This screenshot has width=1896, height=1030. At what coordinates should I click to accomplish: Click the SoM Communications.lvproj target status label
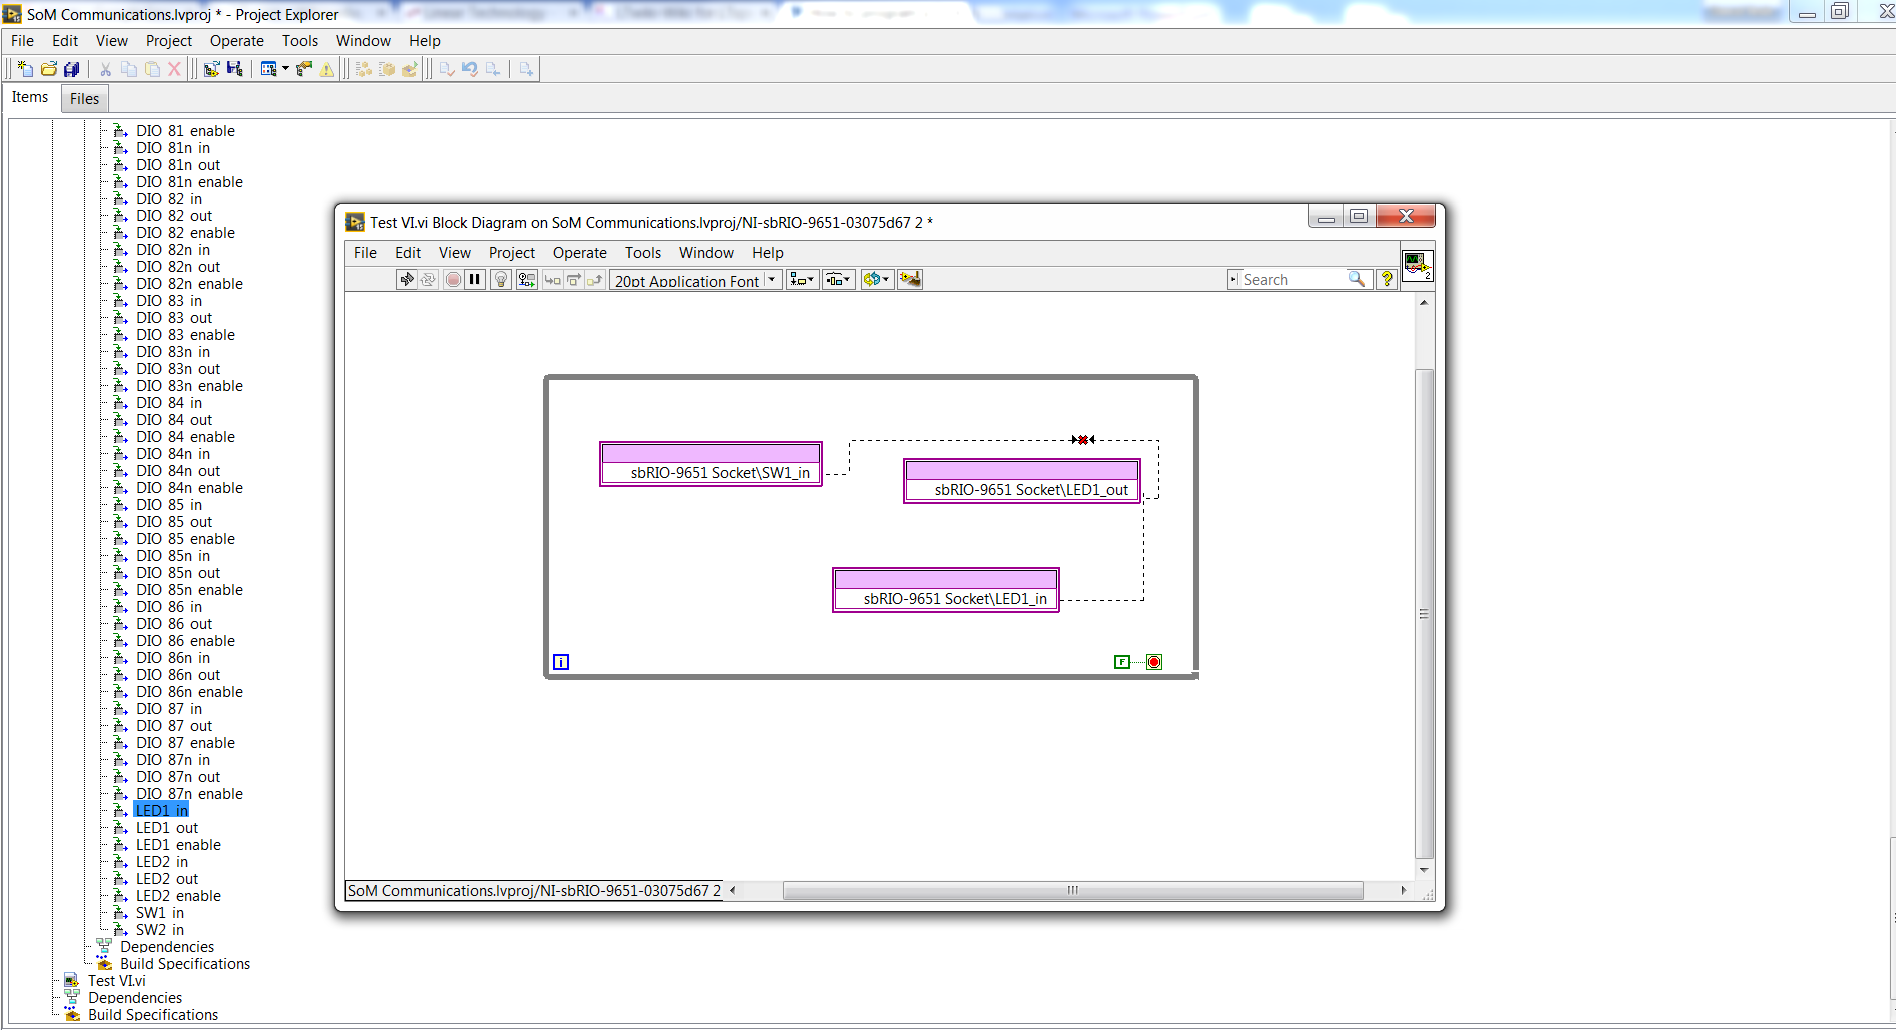[x=535, y=890]
